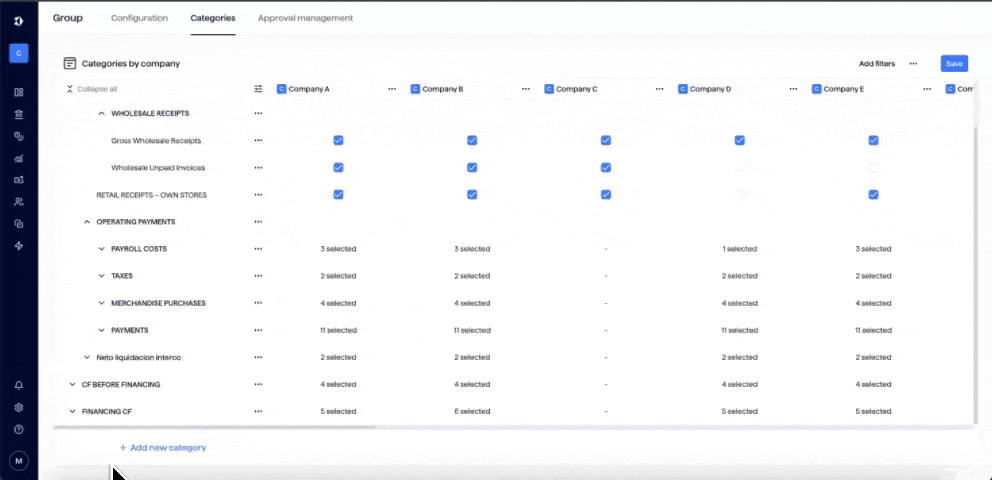Toggle Wholesale Unpaid Invoices for Company C
The height and width of the screenshot is (480, 992).
tap(606, 168)
